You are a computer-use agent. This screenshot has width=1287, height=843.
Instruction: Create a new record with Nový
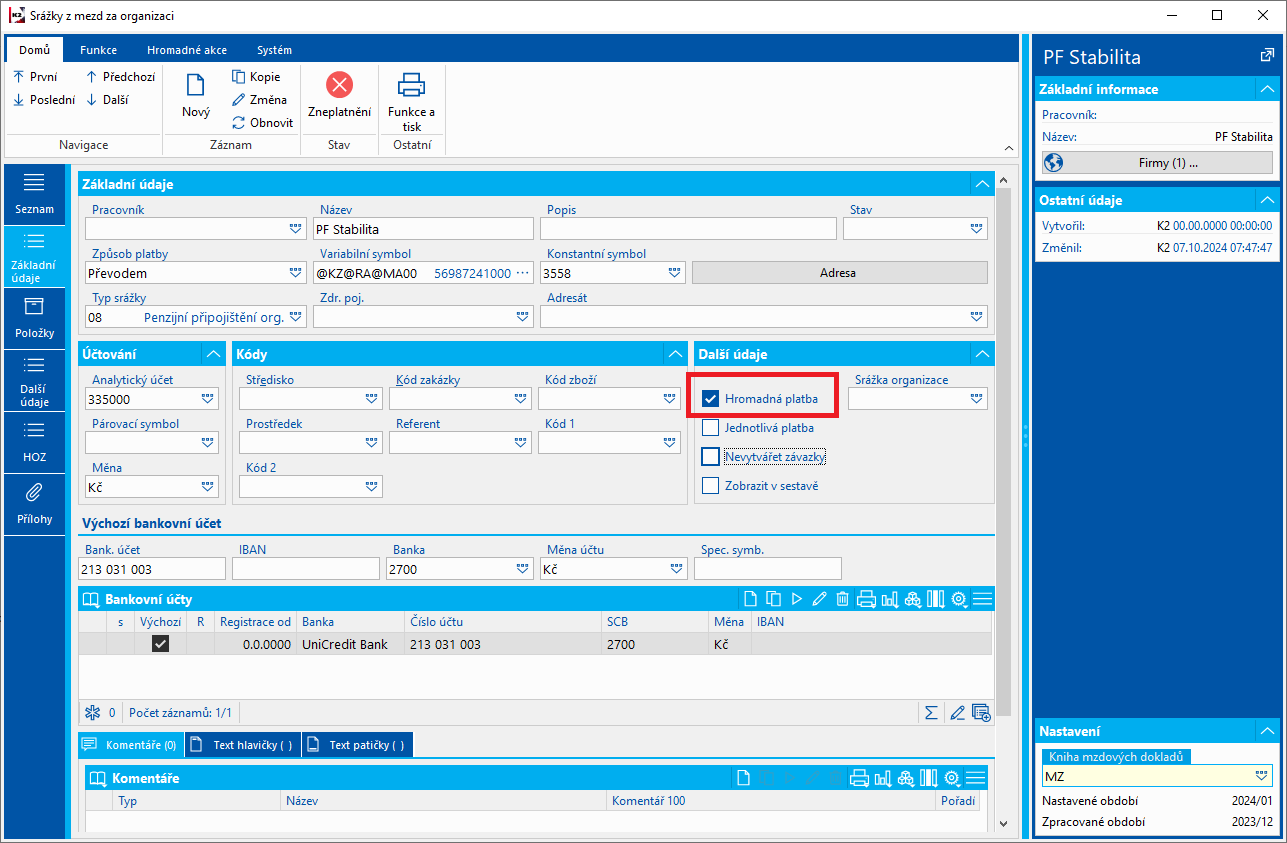(196, 97)
